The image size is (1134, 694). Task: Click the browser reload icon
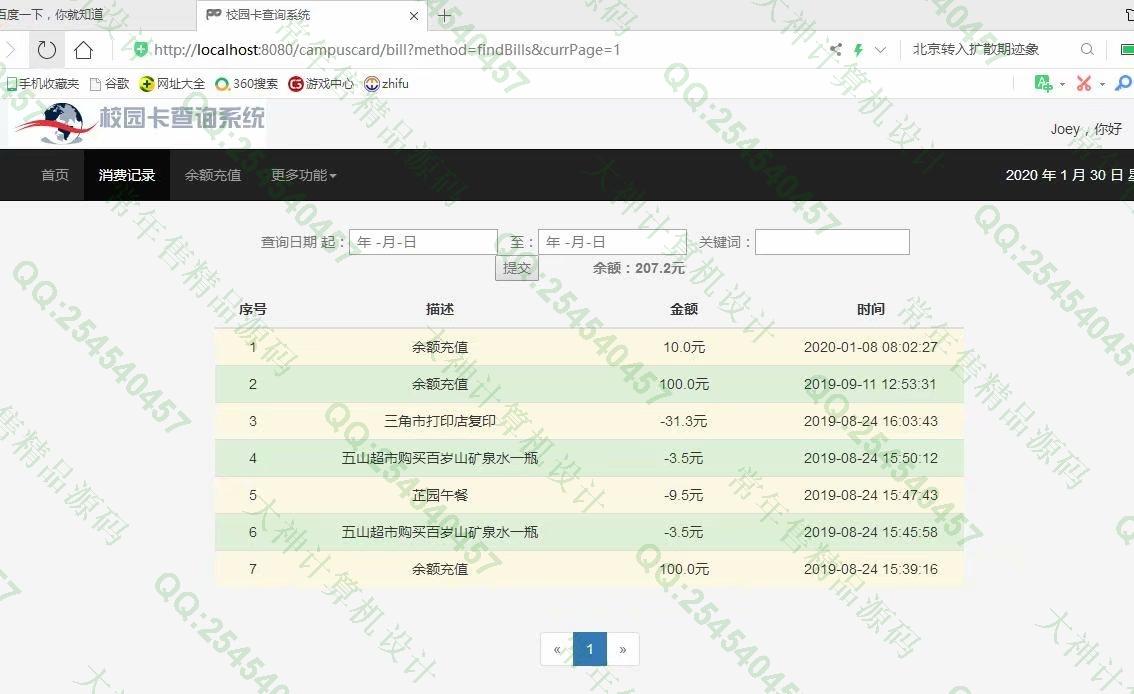47,50
